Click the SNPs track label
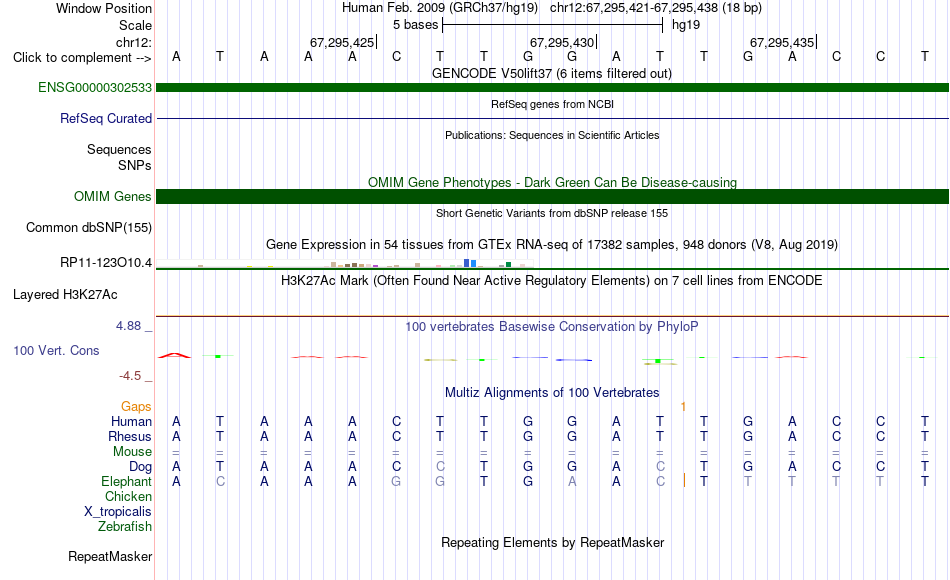Viewport: 950px width, 580px height. [135, 165]
